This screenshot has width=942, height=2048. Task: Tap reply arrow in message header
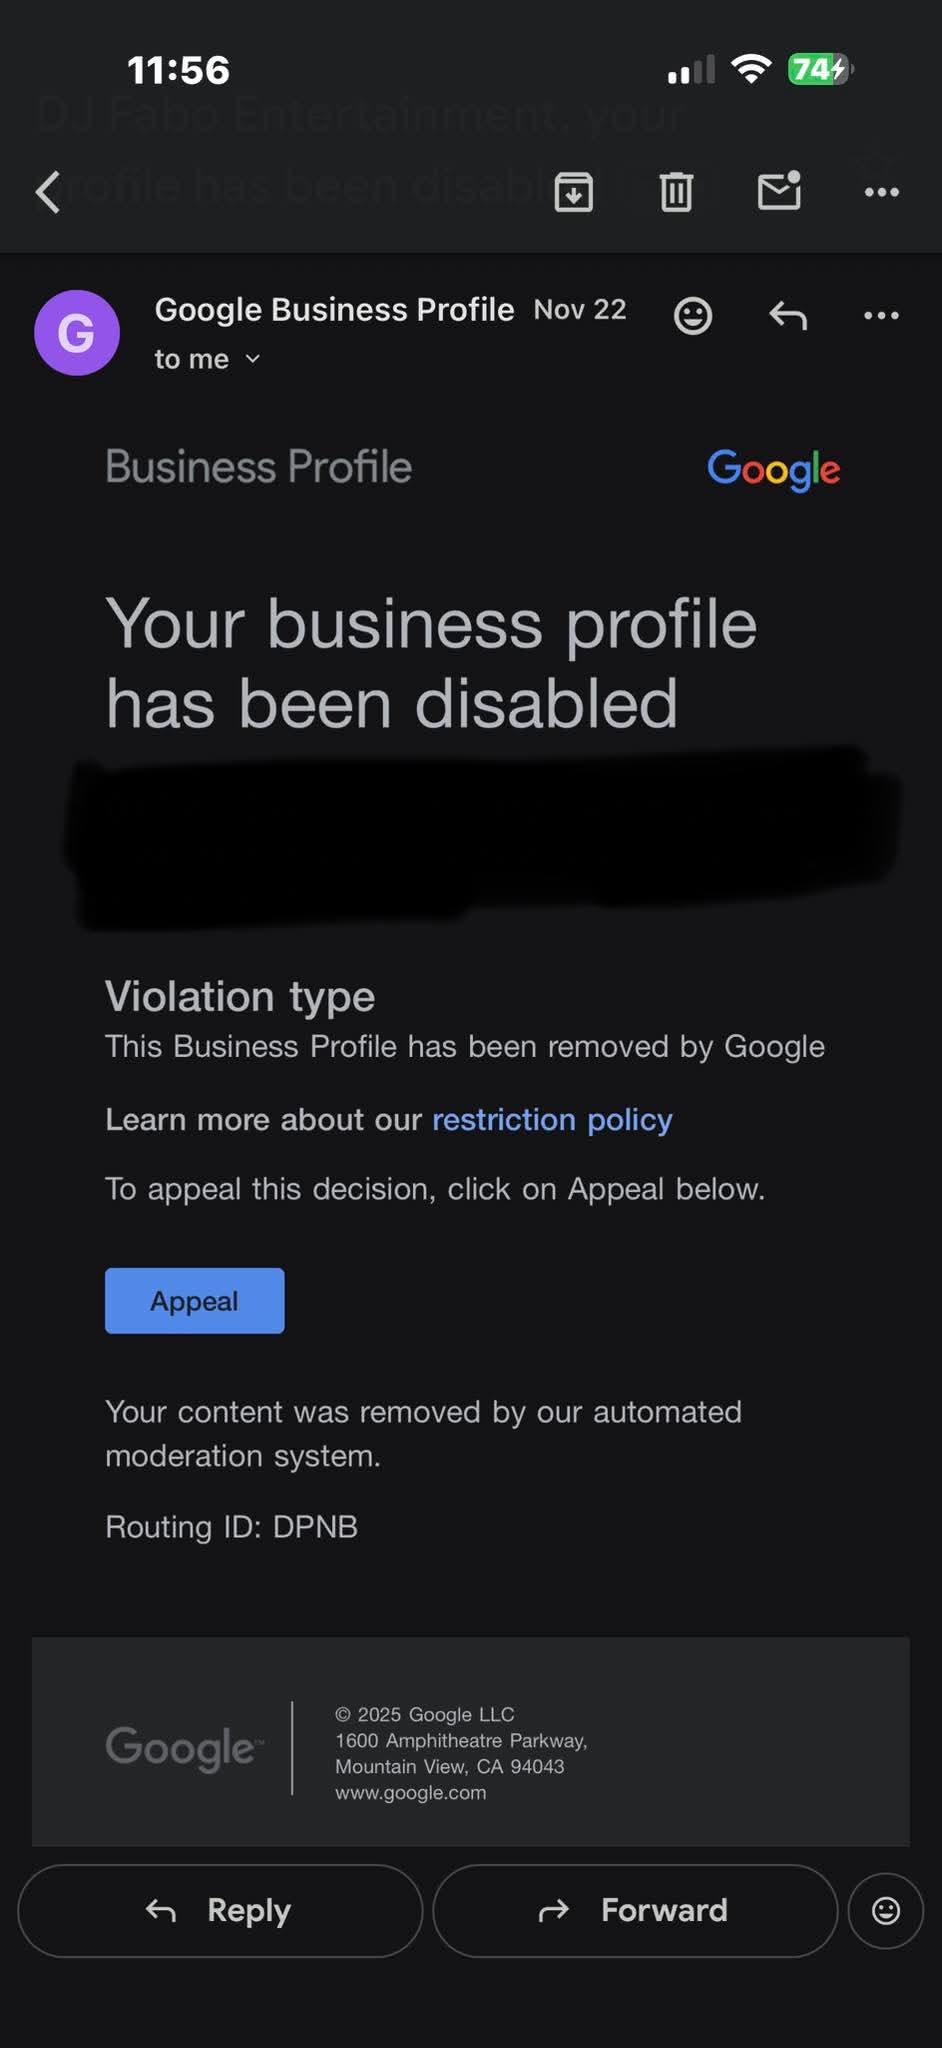[x=788, y=316]
